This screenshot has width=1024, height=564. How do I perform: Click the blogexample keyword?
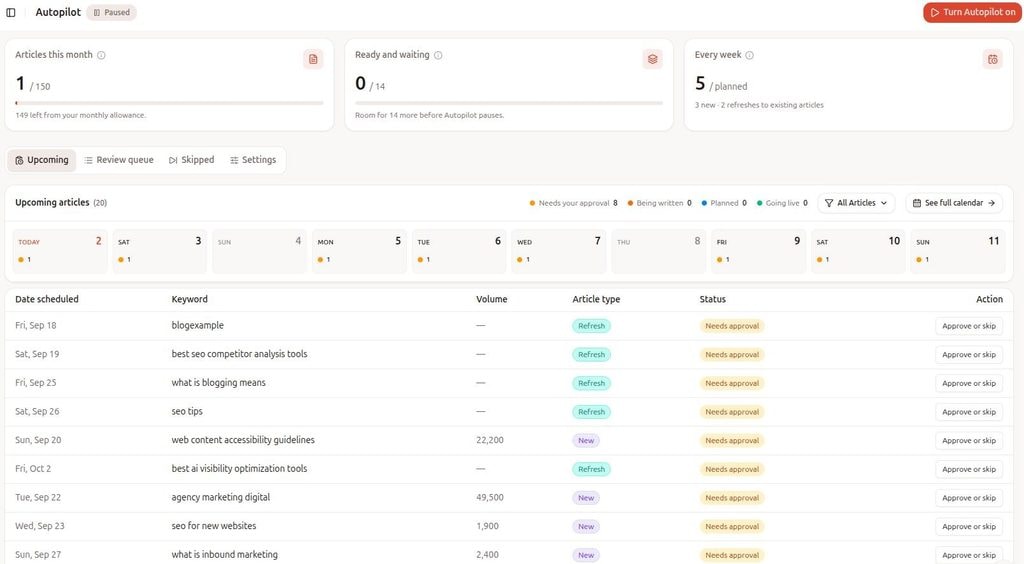tap(198, 326)
